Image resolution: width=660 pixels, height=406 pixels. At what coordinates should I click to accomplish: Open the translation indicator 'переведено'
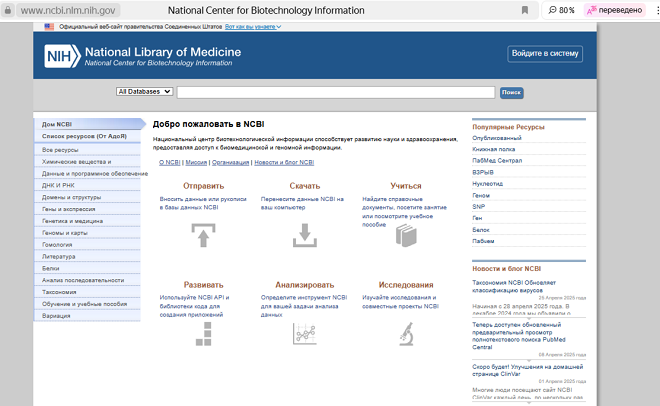click(x=615, y=10)
